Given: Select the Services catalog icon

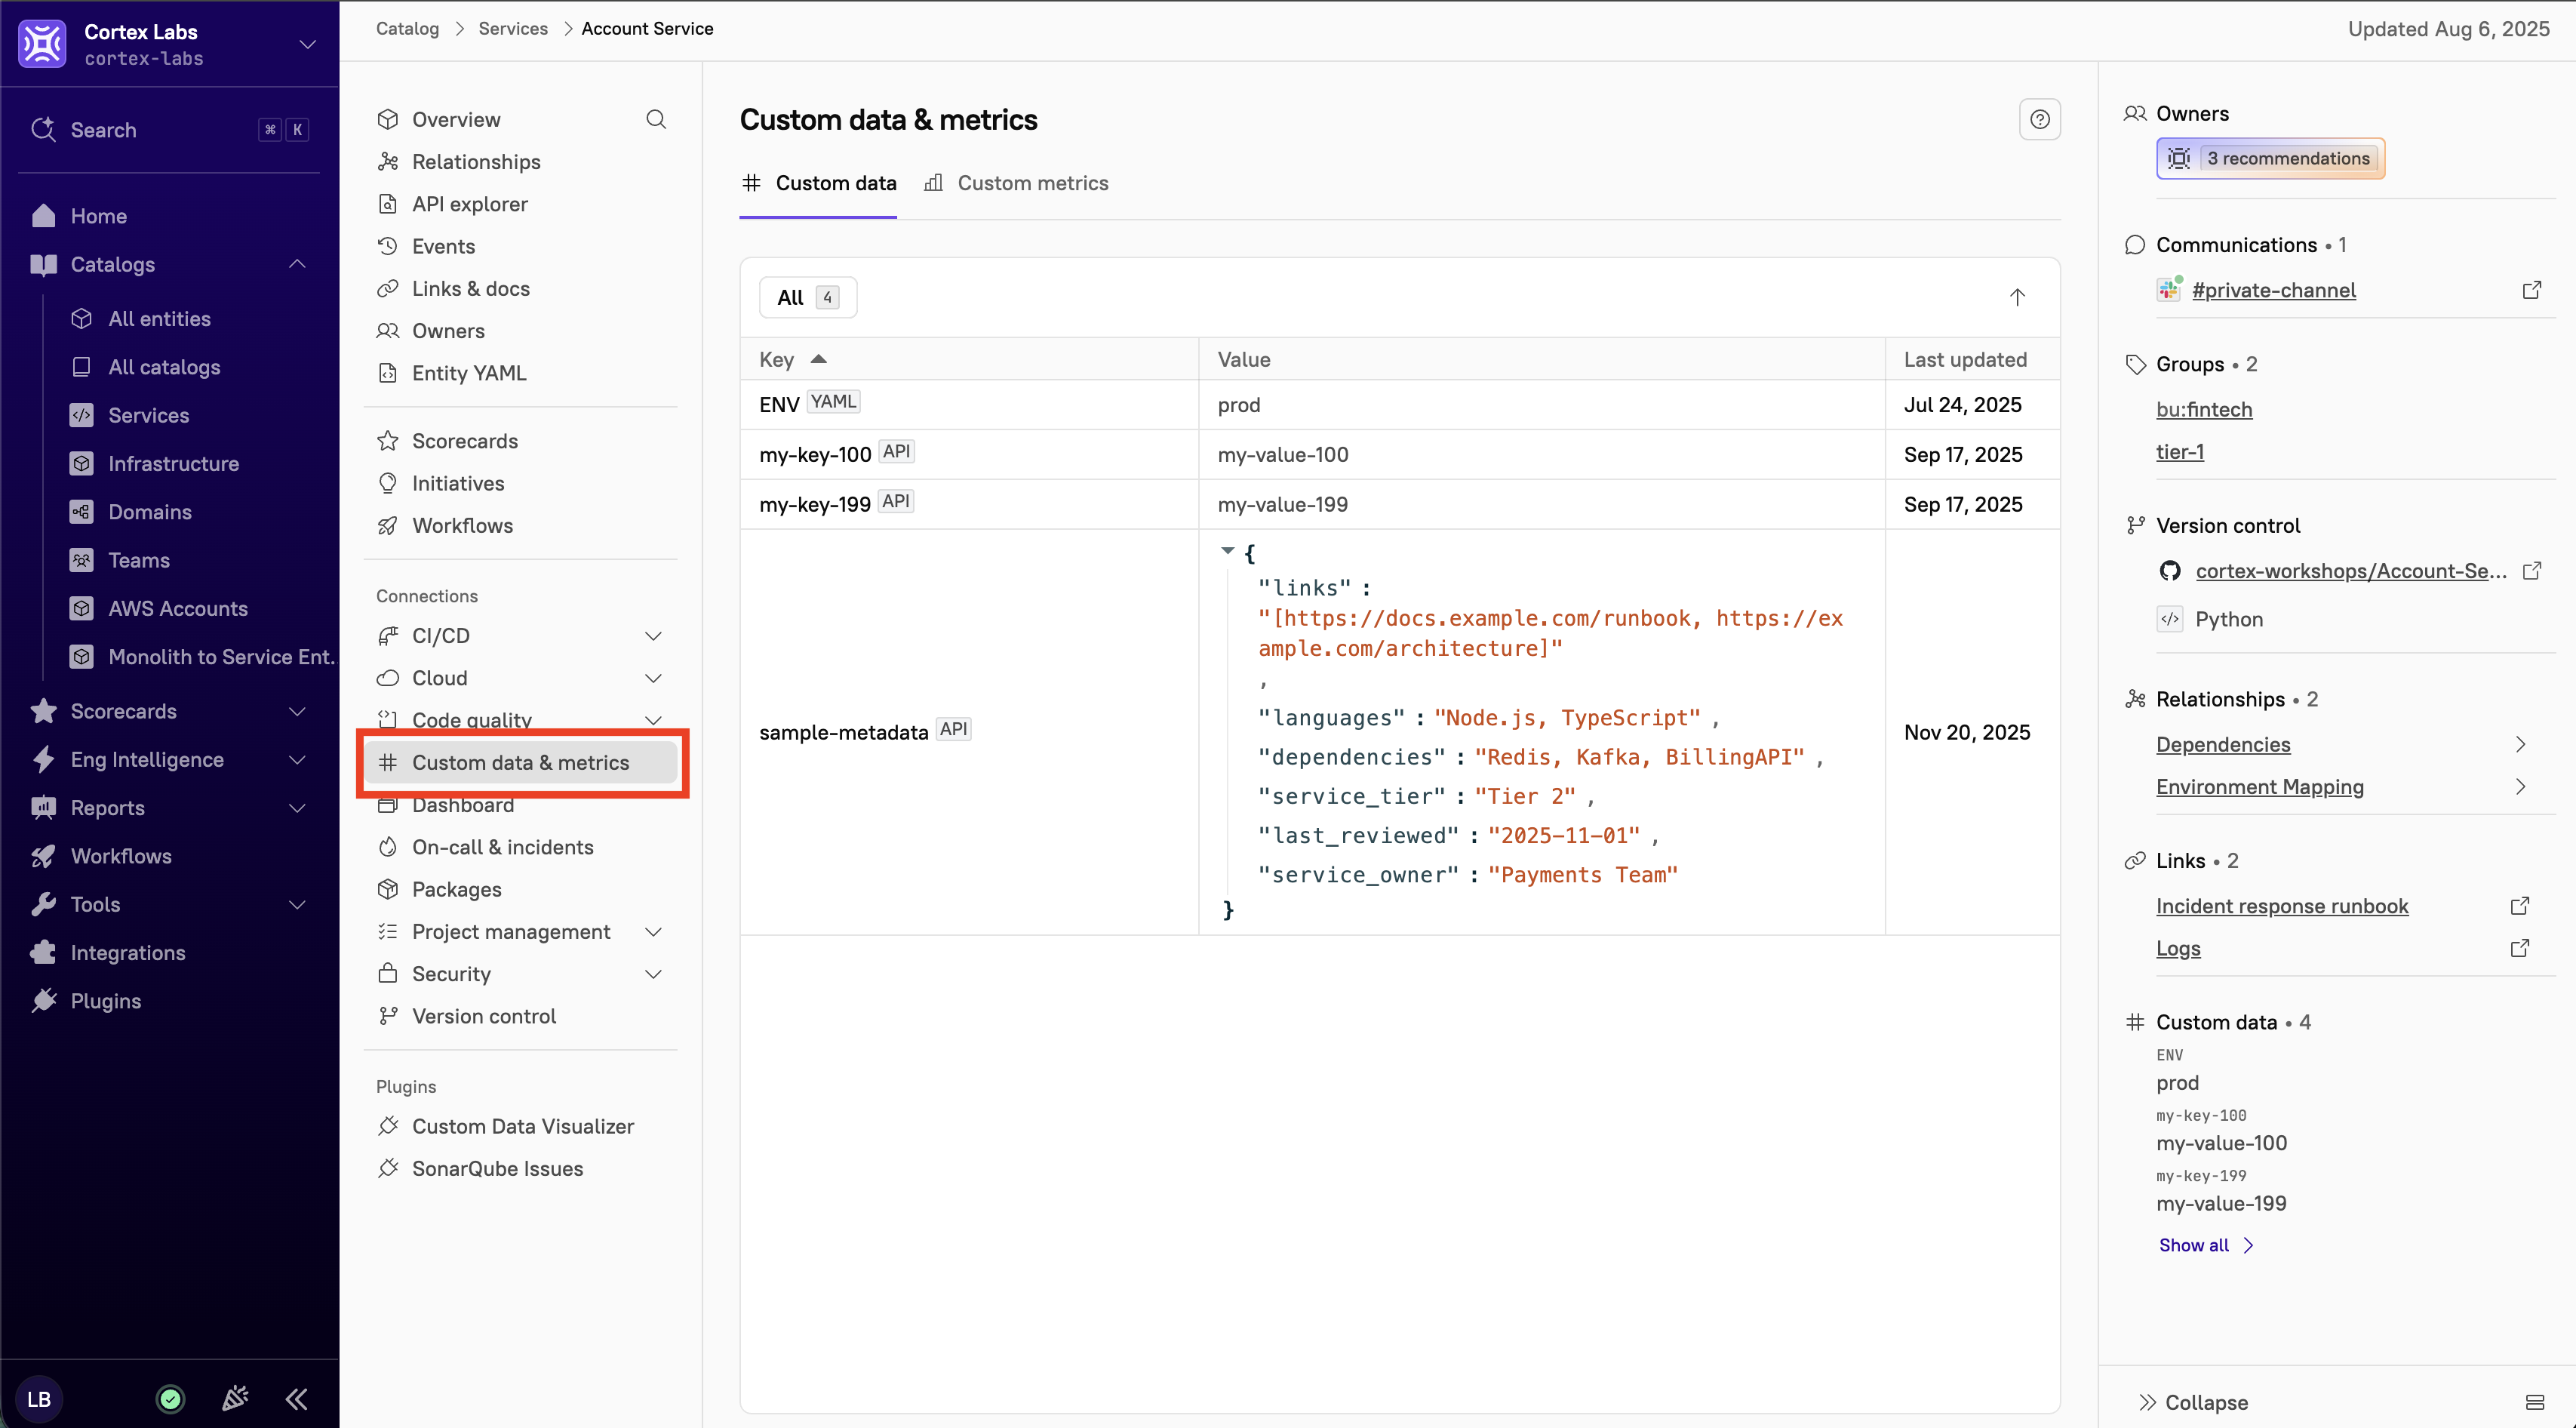Looking at the screenshot, I should click(82, 415).
